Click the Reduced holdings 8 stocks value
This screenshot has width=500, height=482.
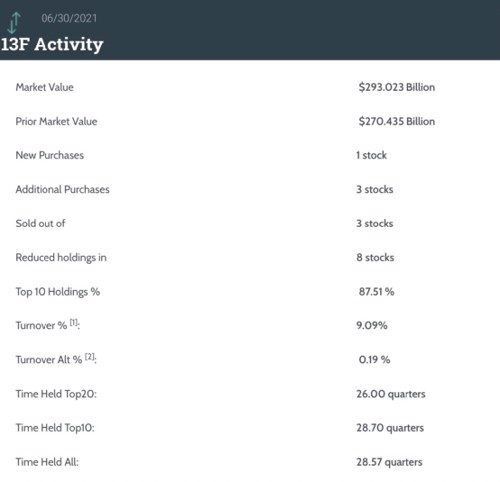(x=375, y=257)
